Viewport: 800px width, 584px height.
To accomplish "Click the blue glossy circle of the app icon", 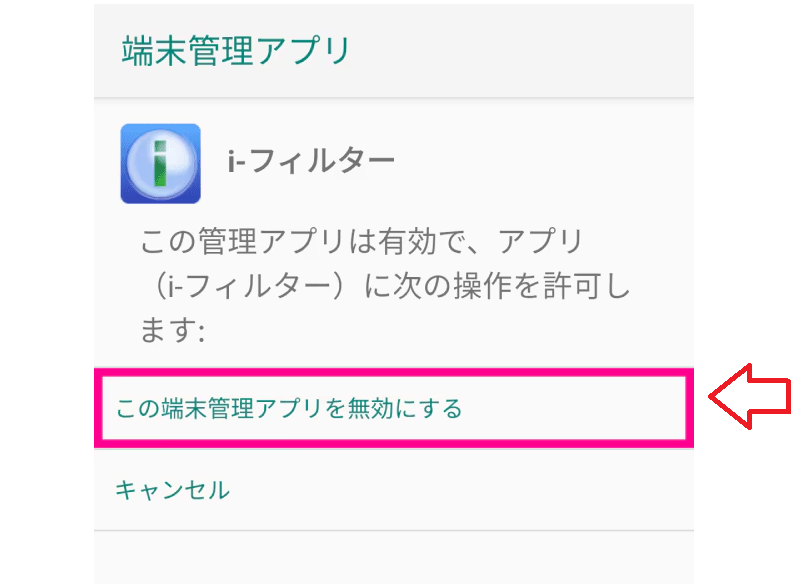I will coord(161,164).
